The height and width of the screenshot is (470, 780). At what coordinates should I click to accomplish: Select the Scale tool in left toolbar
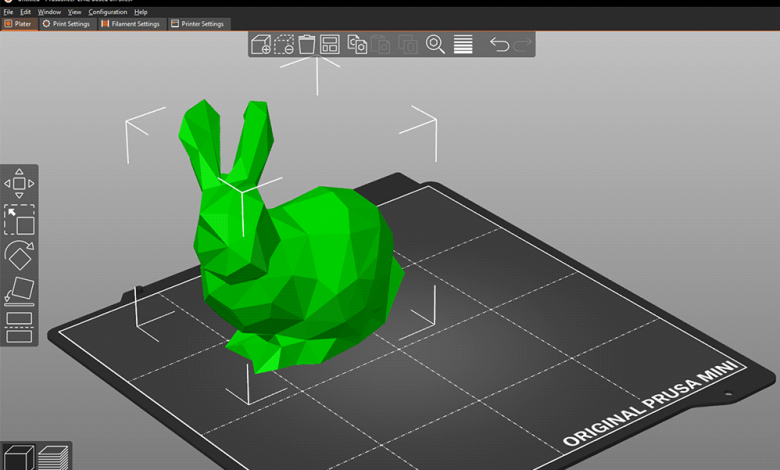(x=19, y=219)
